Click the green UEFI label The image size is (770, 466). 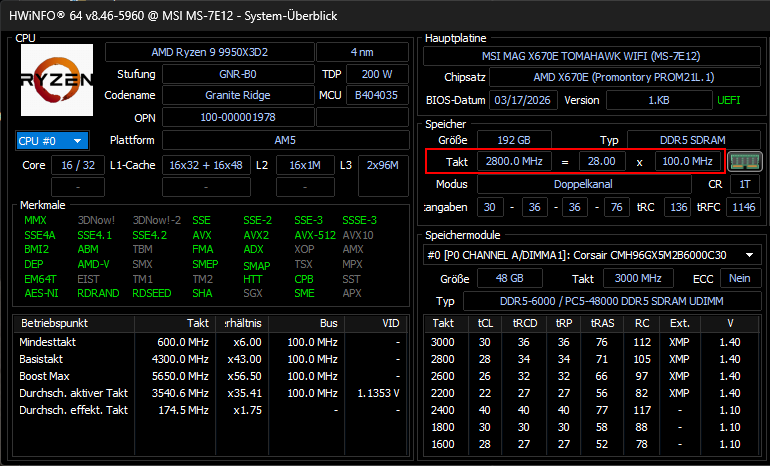[729, 100]
